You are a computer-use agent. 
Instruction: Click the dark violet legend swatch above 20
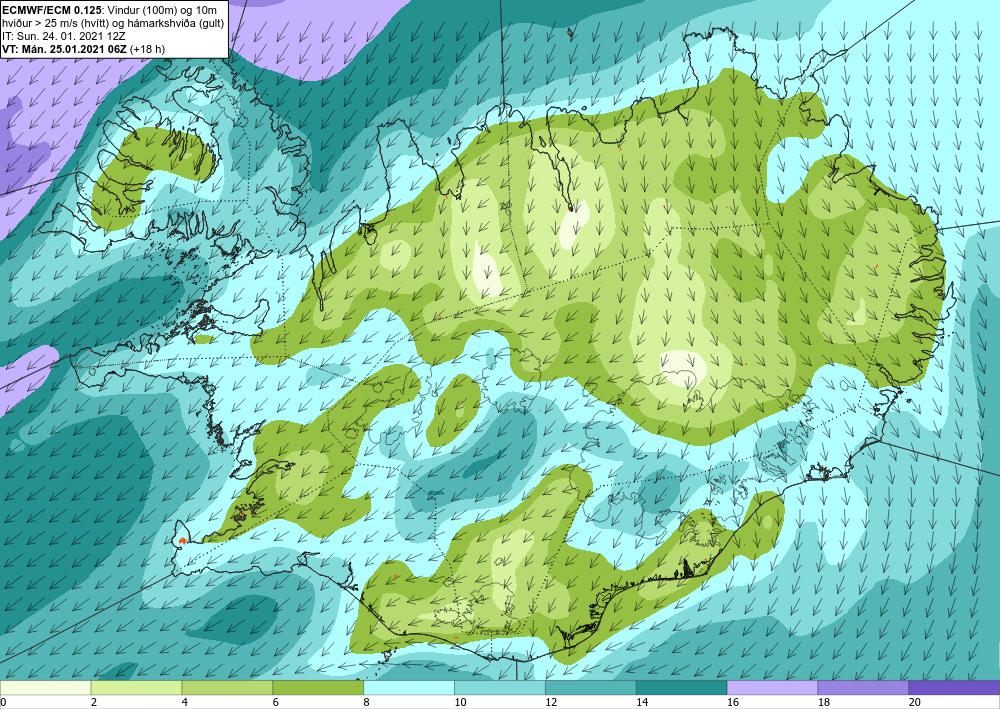955,688
